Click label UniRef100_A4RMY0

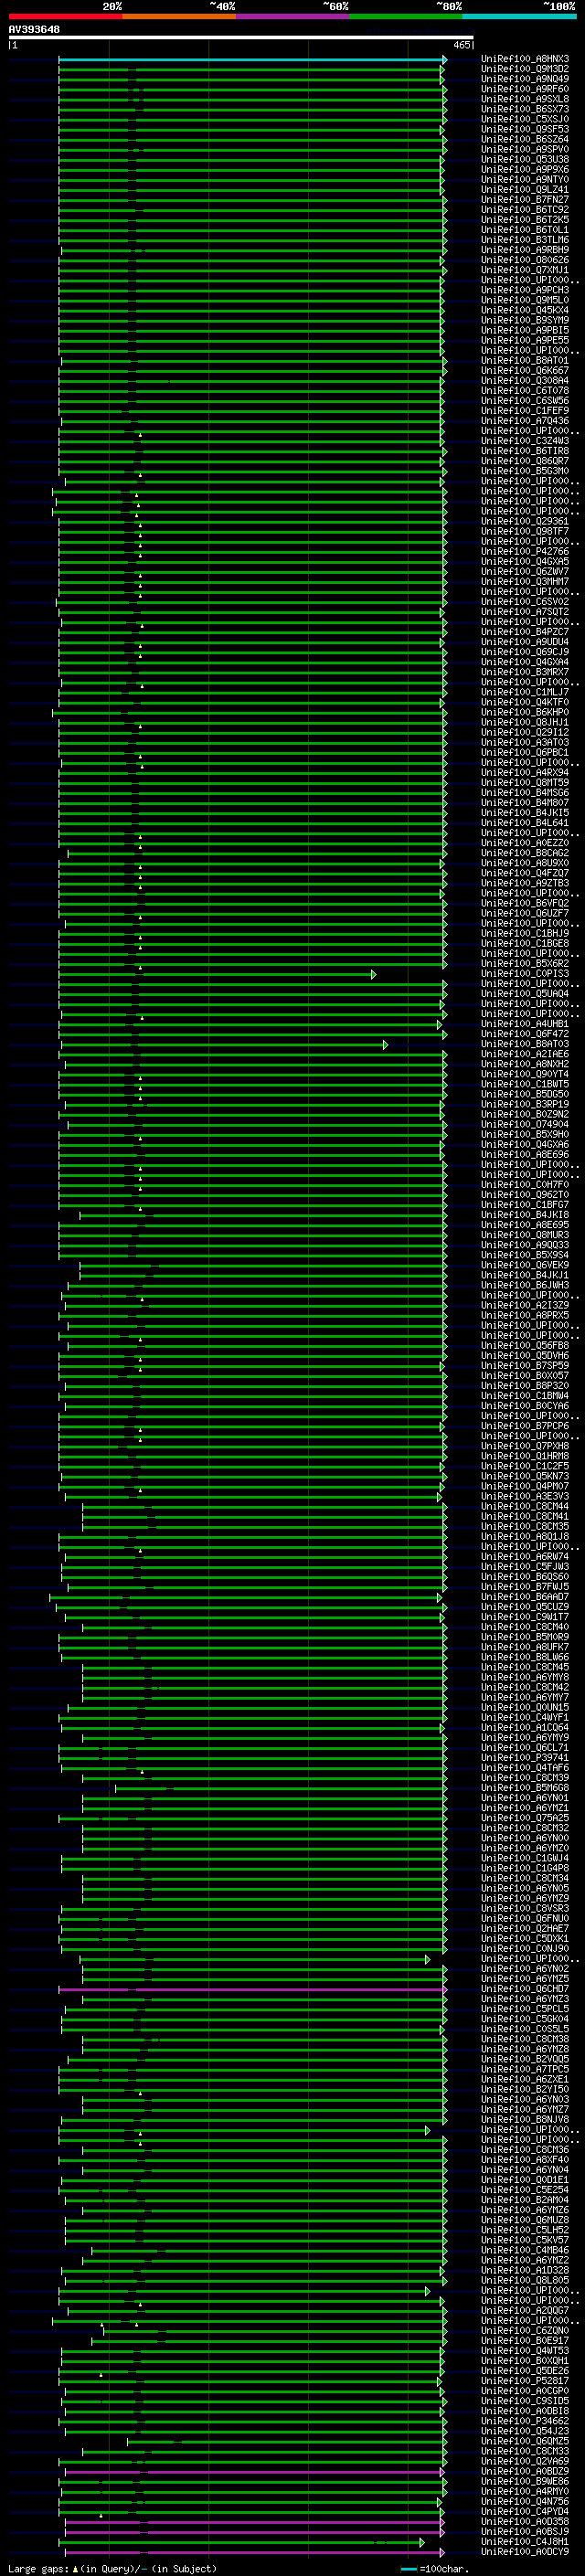tap(525, 2491)
